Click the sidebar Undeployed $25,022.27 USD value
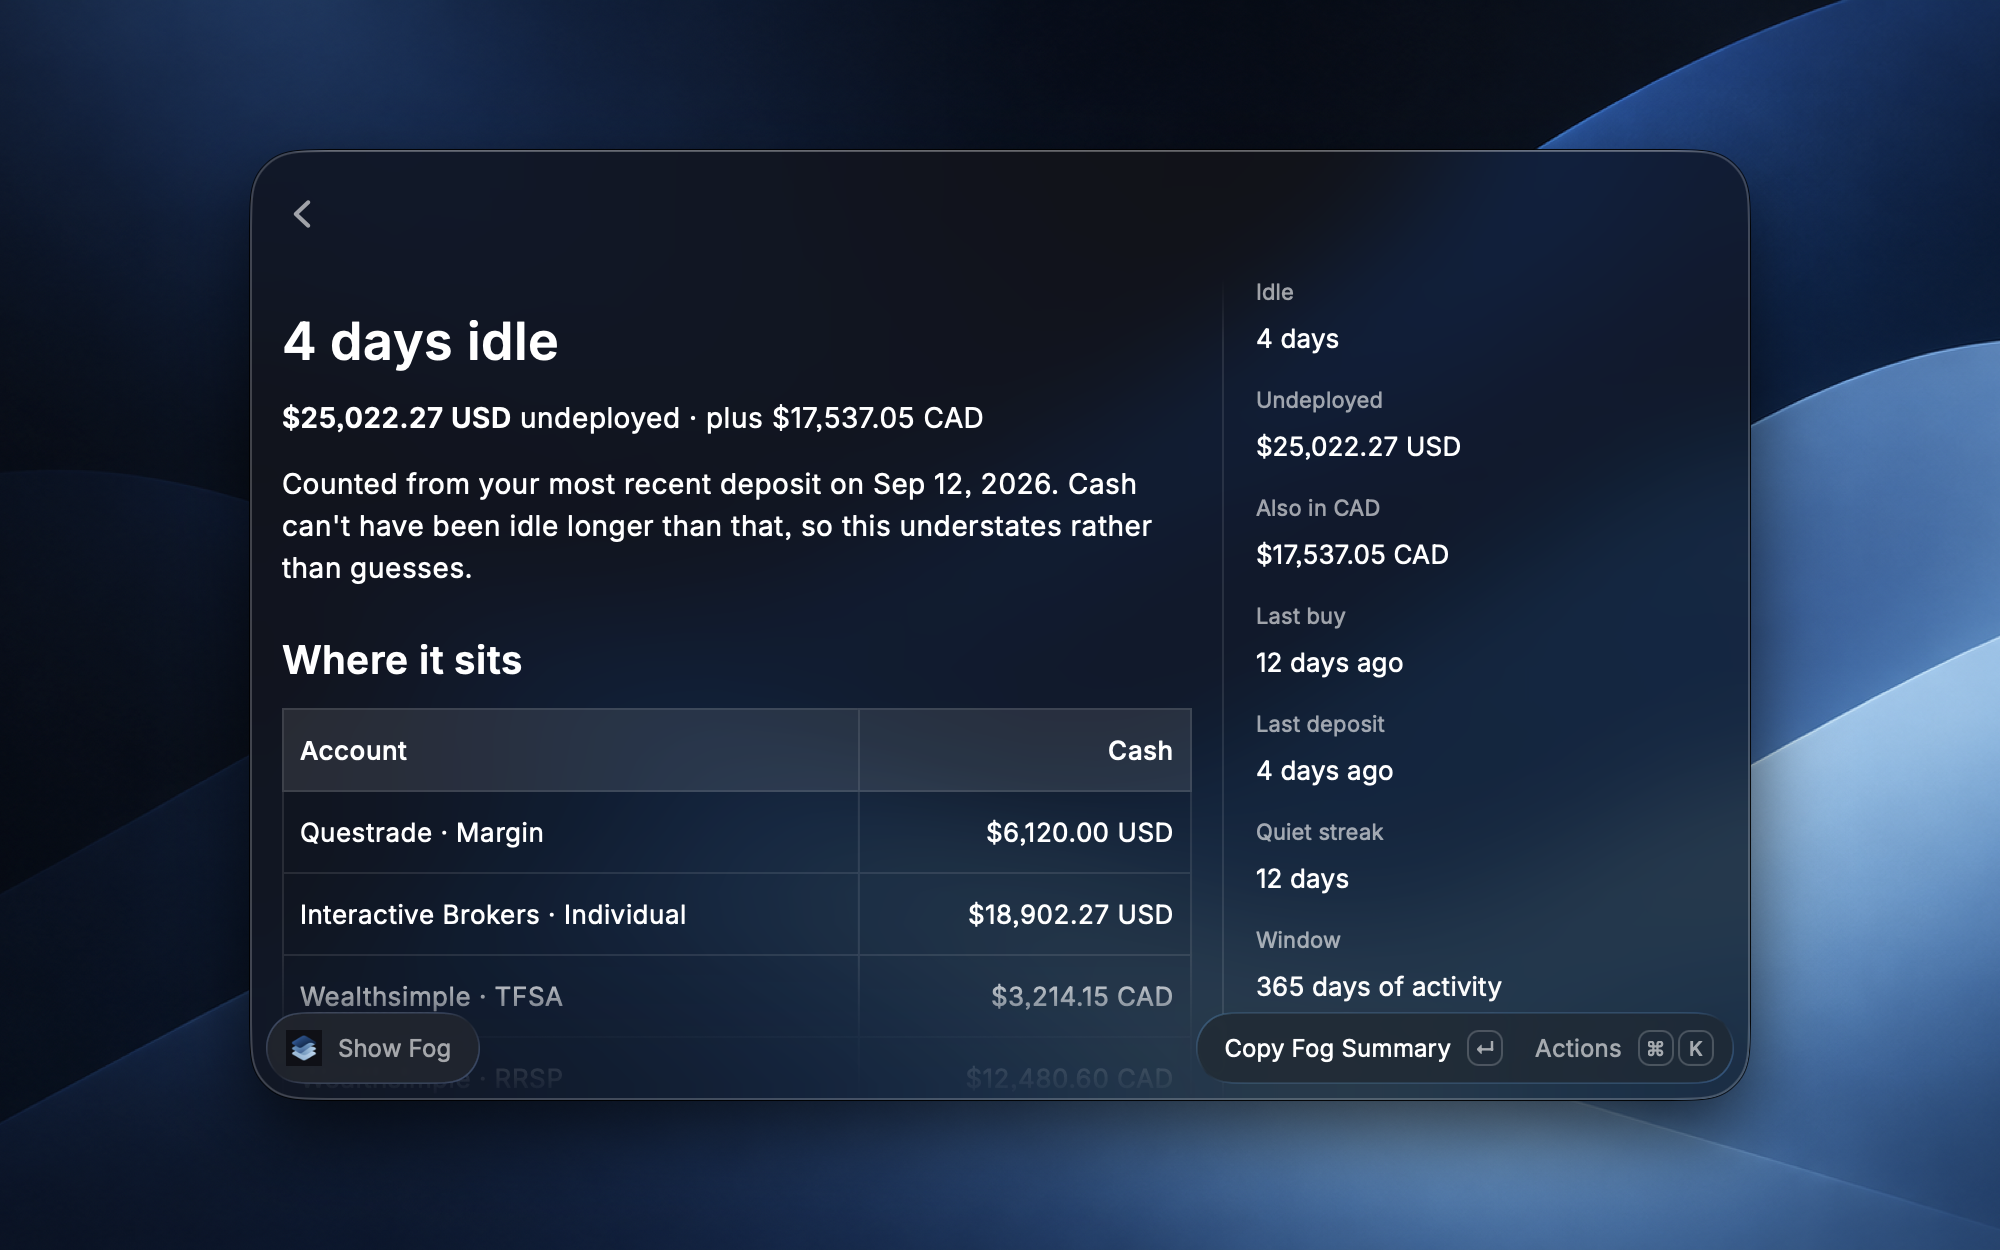2000x1250 pixels. click(x=1358, y=447)
